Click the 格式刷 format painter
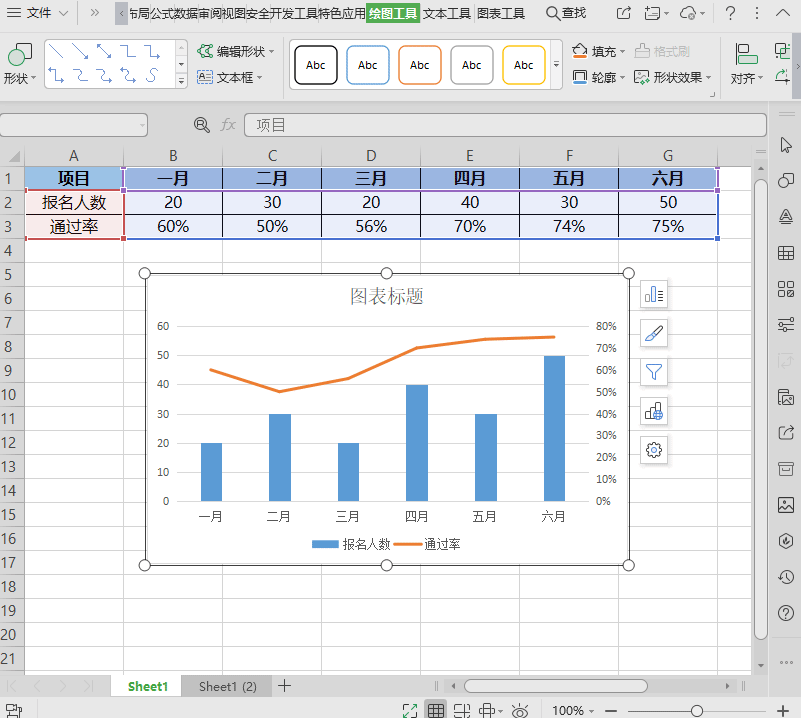The width and height of the screenshot is (801, 718). pos(662,51)
